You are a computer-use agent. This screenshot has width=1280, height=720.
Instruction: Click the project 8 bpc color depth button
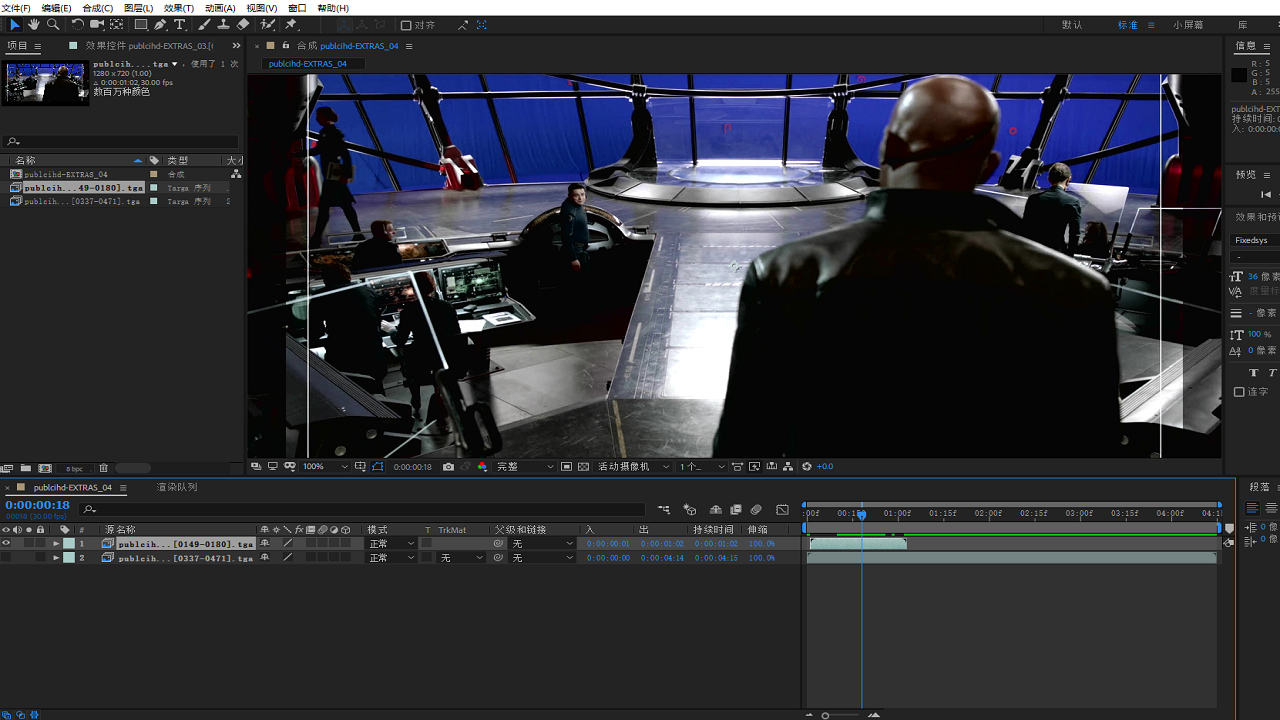(75, 468)
